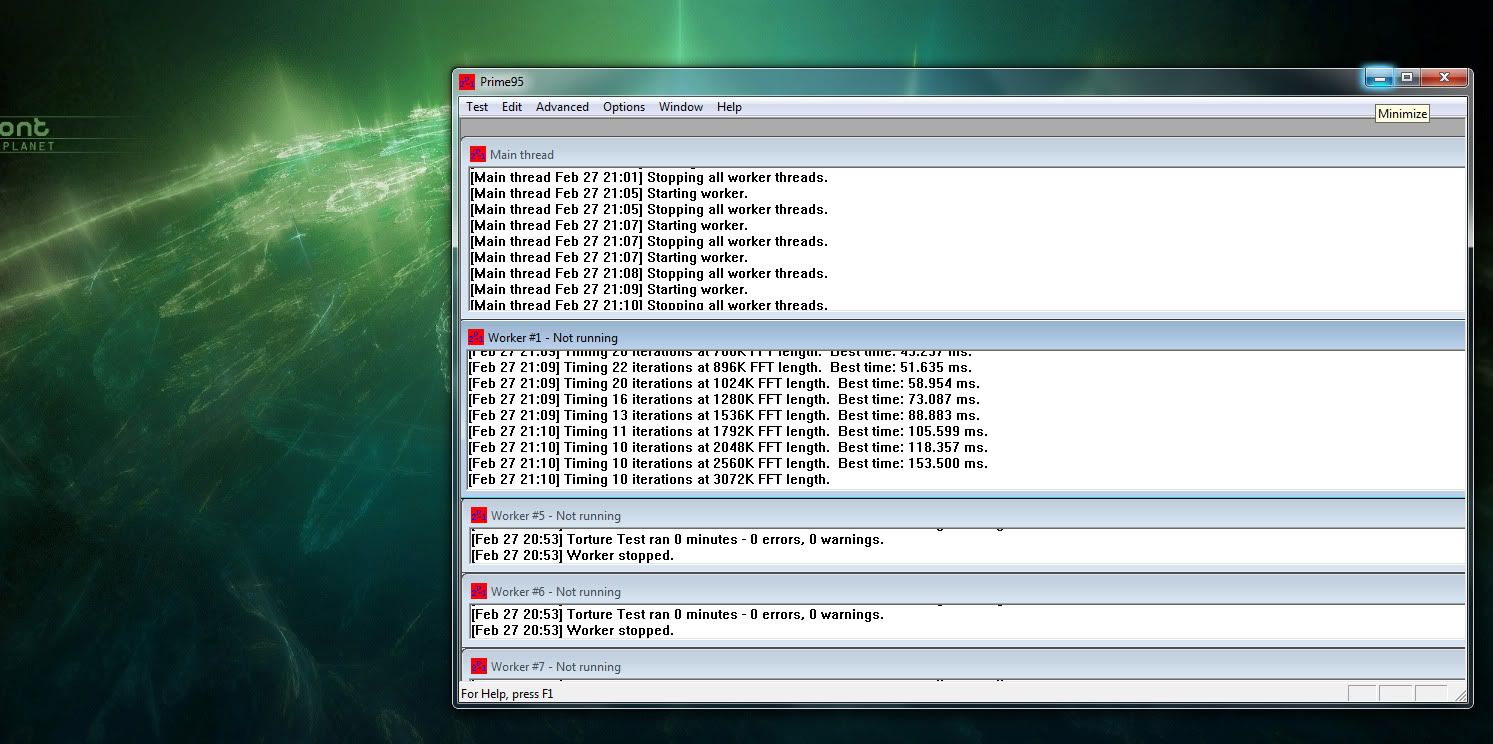Click the 1536K FFT length timing line

click(x=724, y=416)
